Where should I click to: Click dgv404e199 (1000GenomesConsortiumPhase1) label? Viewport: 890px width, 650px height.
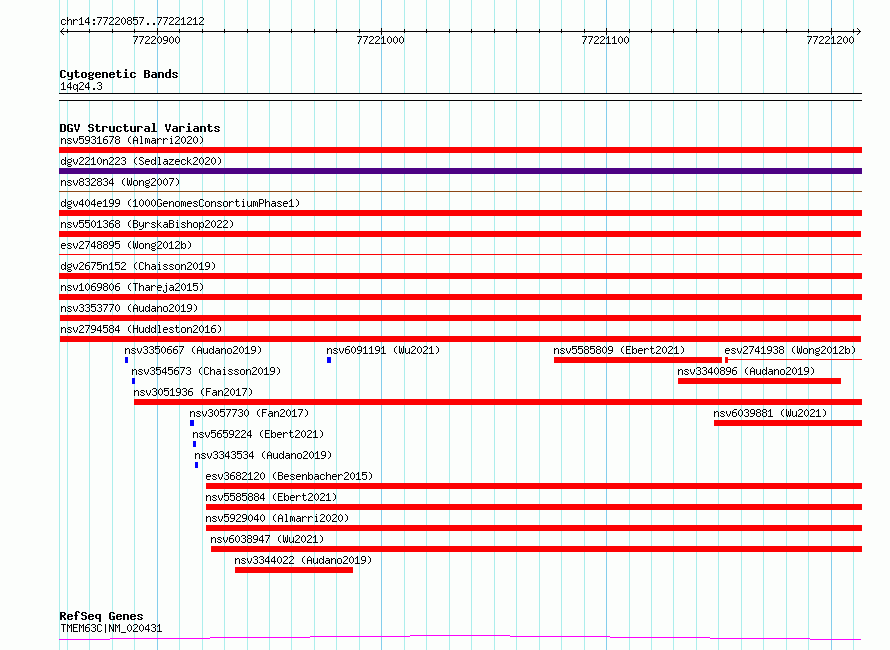(180, 203)
